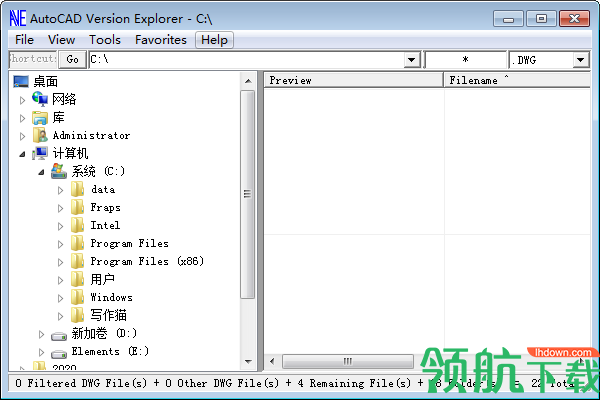Screen dimensions: 600x400
Task: Select the Intel tree row
Action: click(105, 225)
